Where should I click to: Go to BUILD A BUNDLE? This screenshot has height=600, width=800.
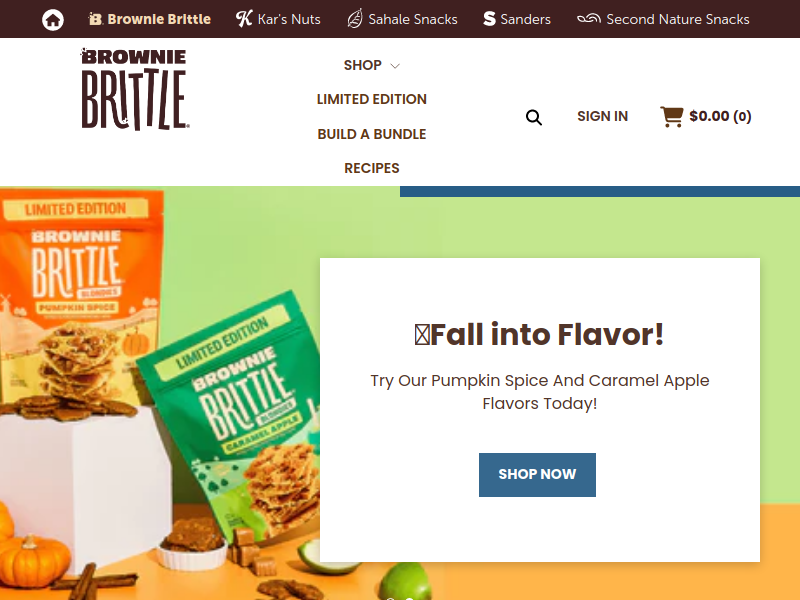coord(371,134)
